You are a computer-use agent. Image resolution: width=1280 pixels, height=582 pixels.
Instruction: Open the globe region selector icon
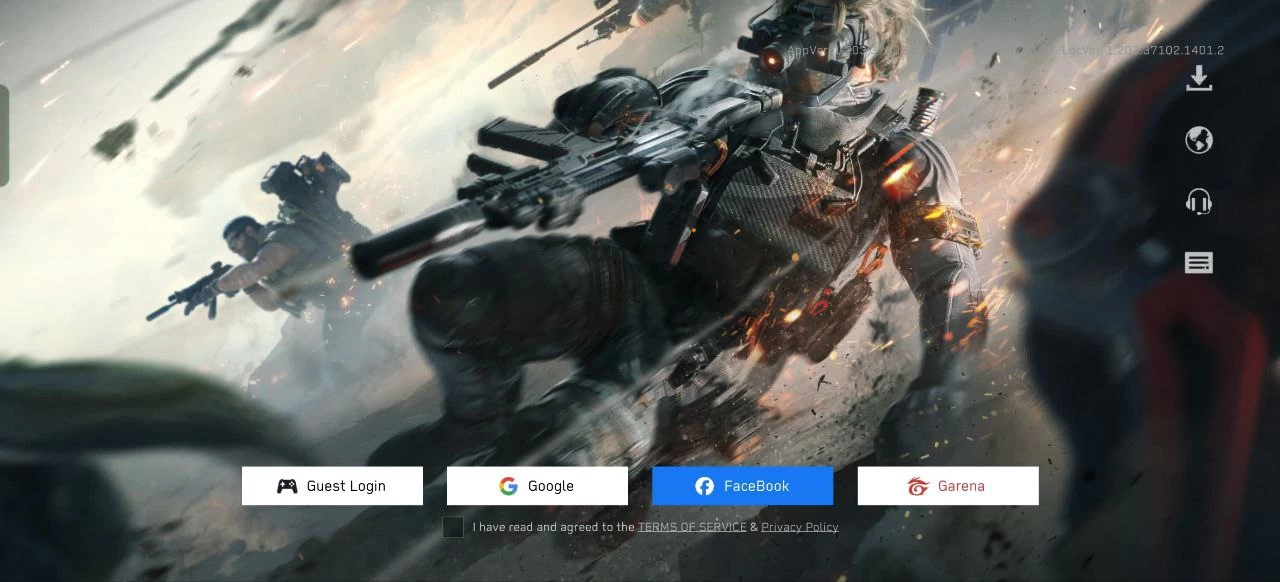[1199, 140]
